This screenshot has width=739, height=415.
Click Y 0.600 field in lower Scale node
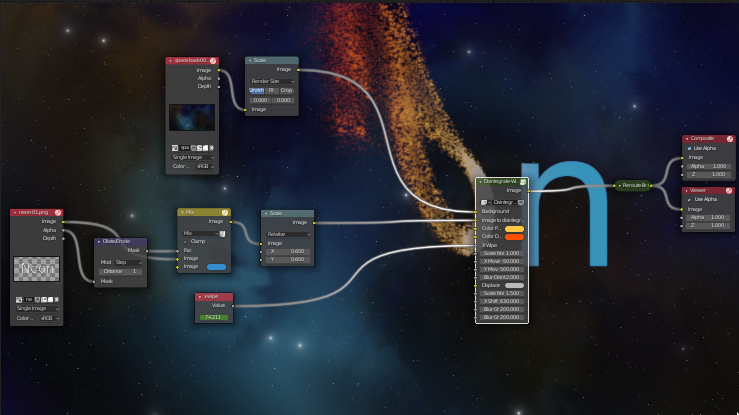coord(287,260)
